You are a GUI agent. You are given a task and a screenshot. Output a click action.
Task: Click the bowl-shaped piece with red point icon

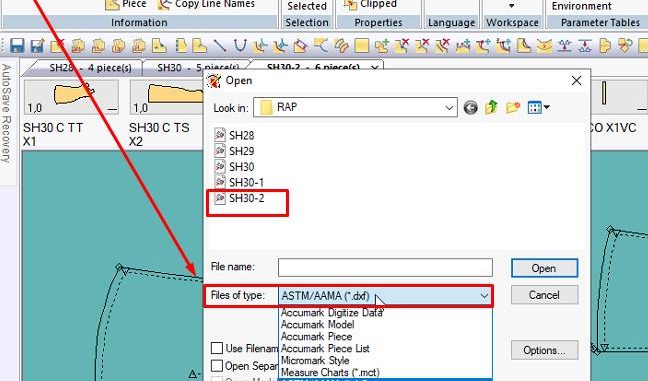pyautogui.click(x=544, y=45)
